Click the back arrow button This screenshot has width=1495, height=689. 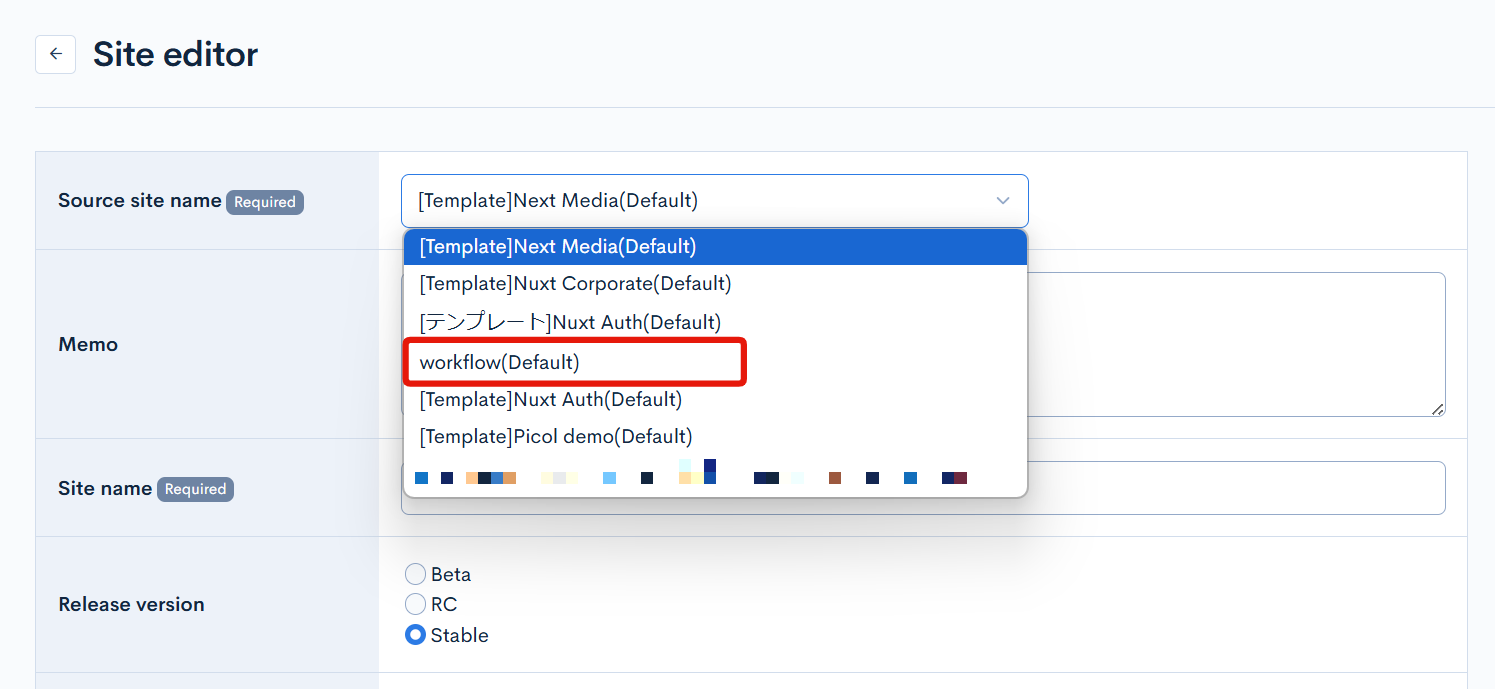coord(55,54)
